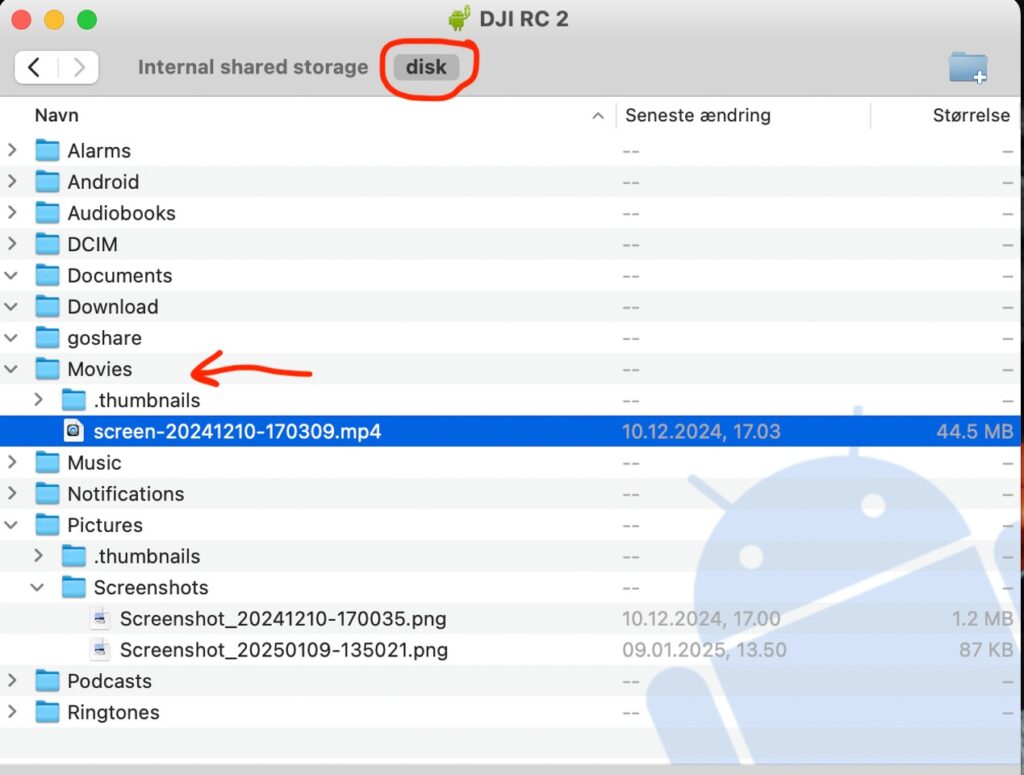Expand the Android folder
Screen dimensions: 1024x775
tap(12, 182)
